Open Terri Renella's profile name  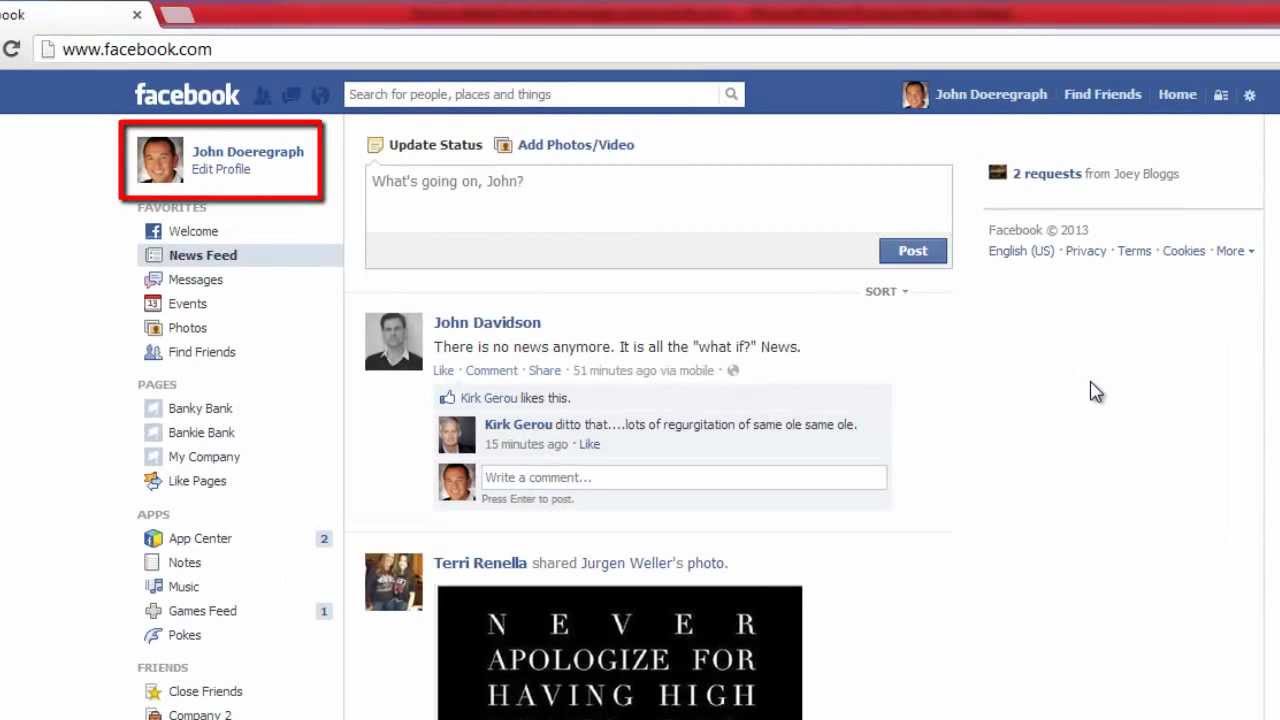(x=480, y=563)
